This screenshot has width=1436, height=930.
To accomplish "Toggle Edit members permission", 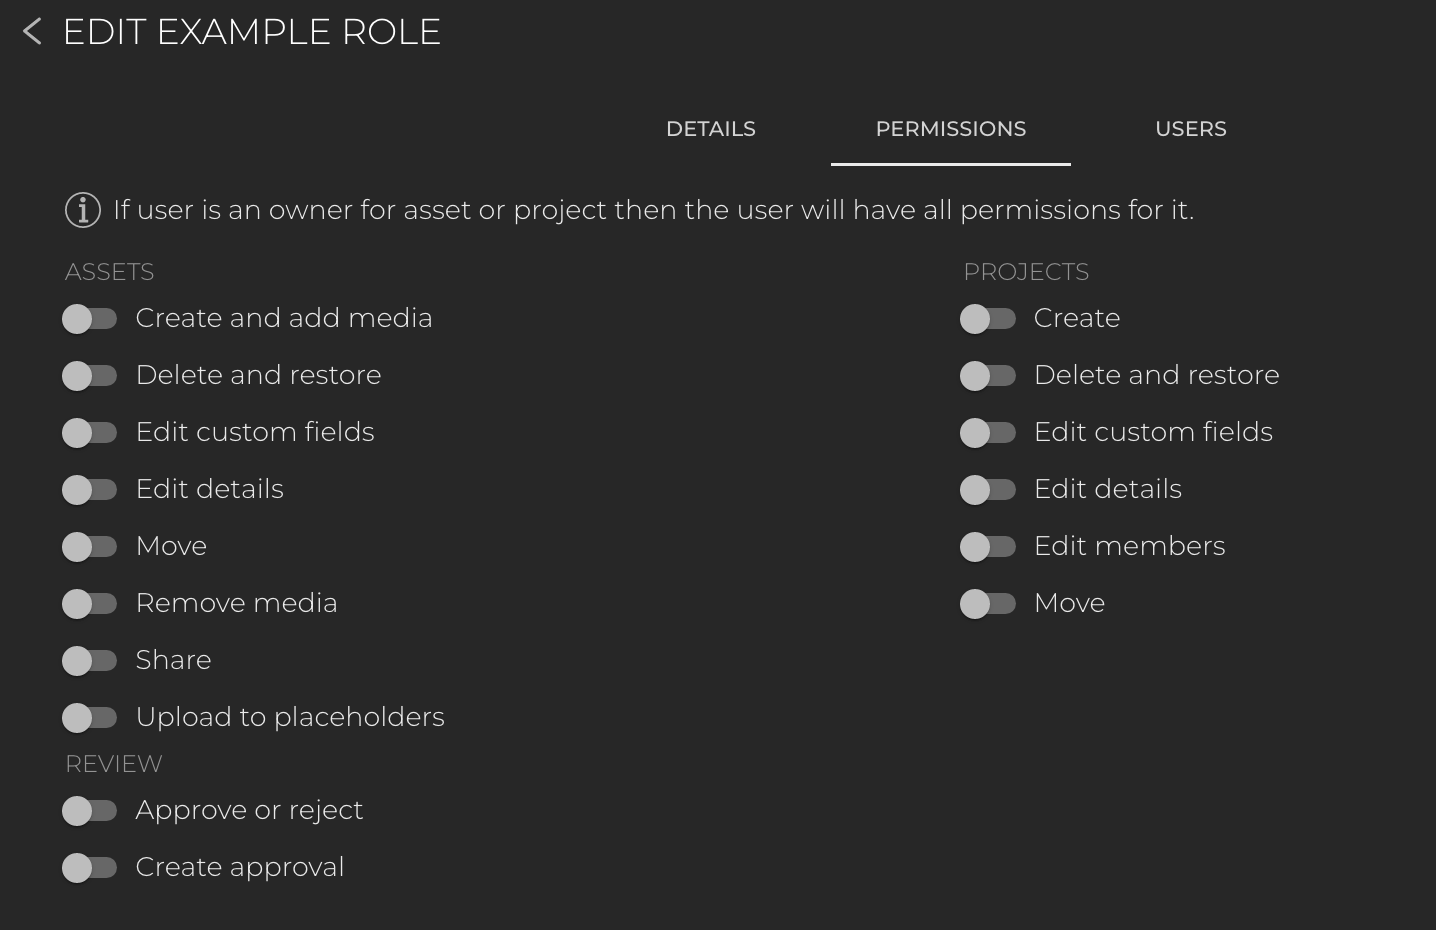I will (x=988, y=547).
